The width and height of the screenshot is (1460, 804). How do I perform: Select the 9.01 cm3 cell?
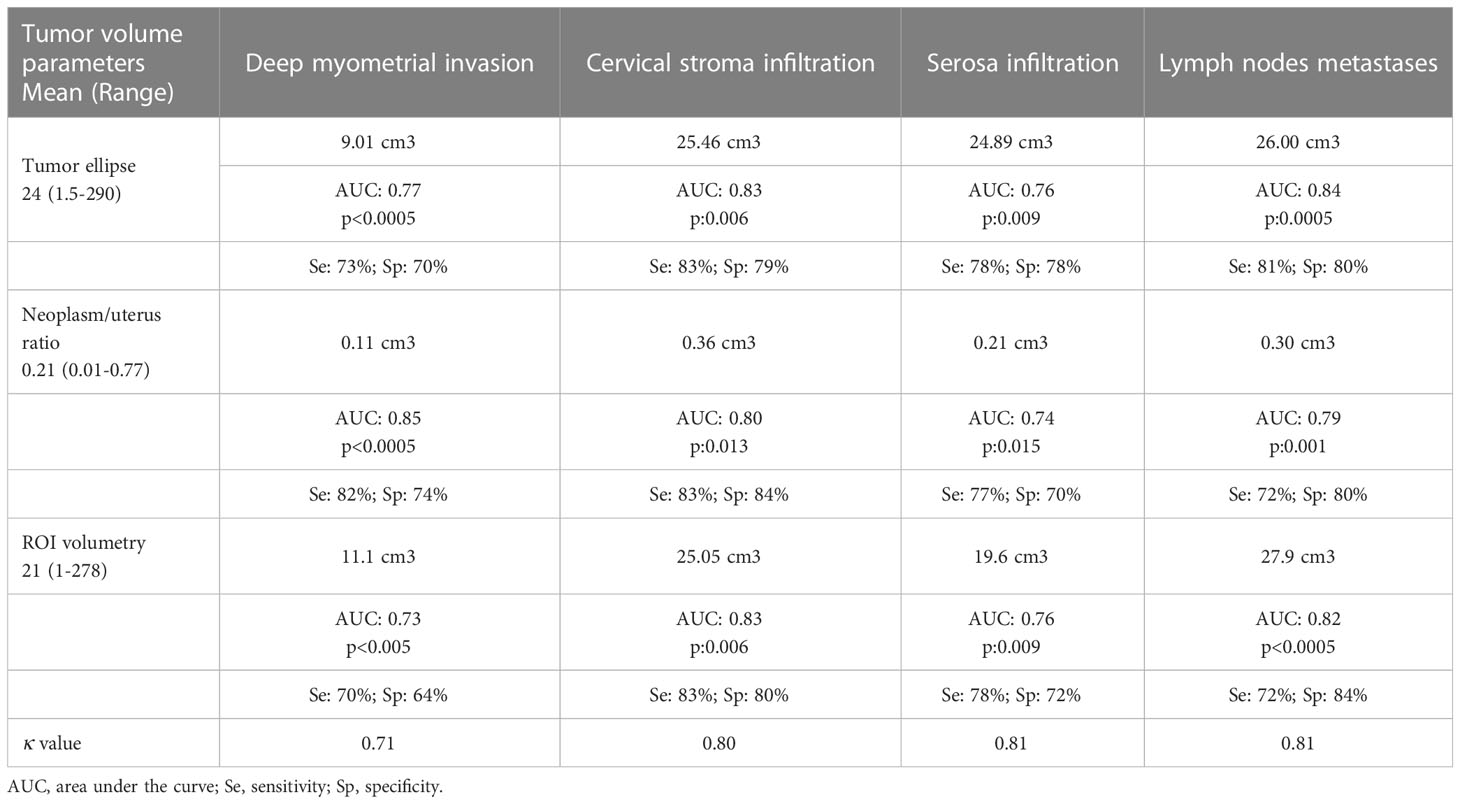389,142
